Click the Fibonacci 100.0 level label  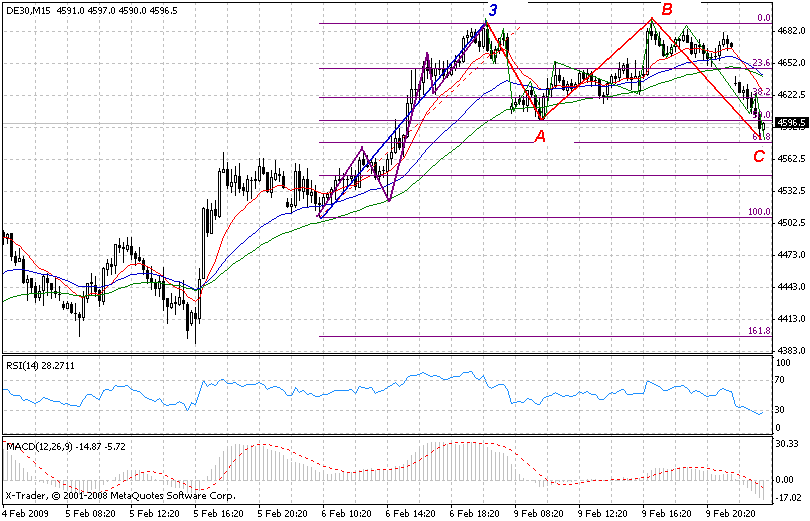760,212
